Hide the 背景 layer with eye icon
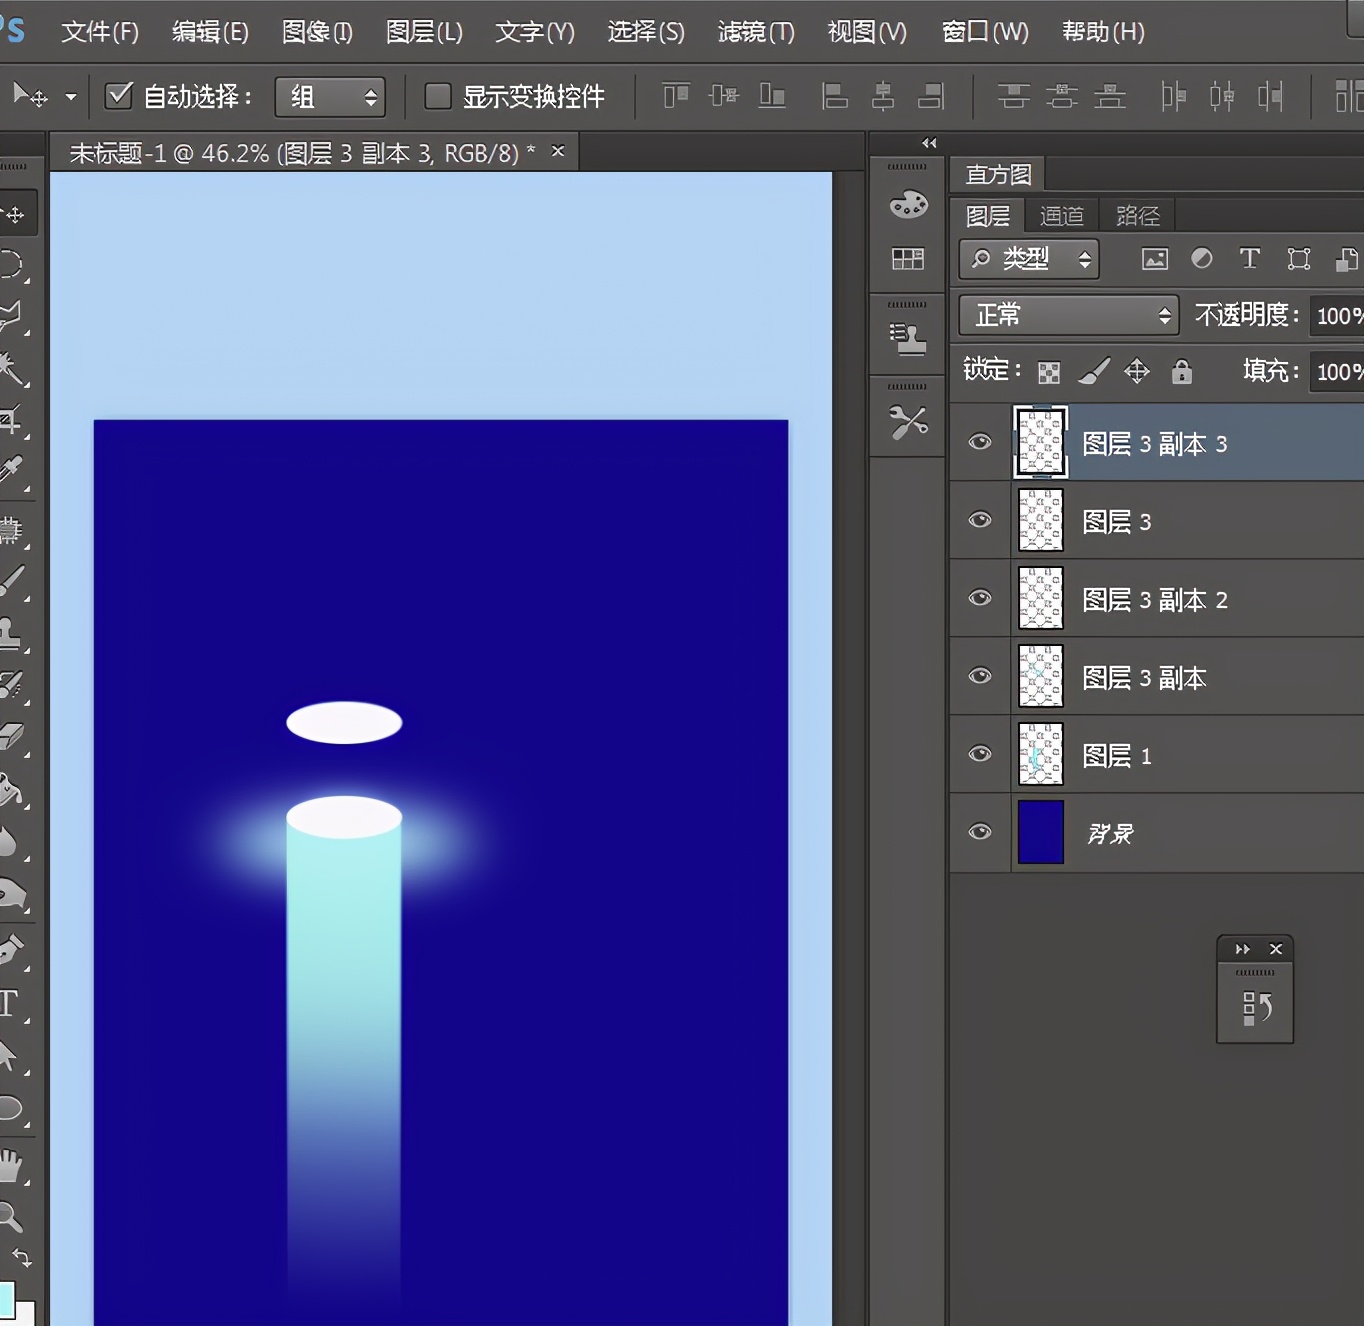Screen dimensions: 1364x1326 (x=980, y=832)
